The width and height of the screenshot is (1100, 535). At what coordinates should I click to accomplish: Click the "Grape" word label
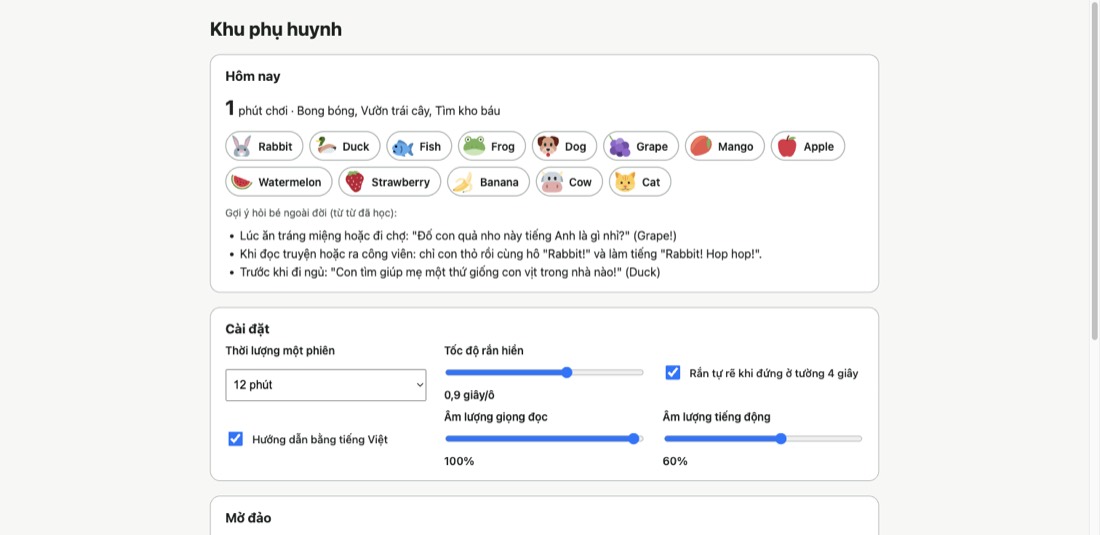pyautogui.click(x=652, y=147)
